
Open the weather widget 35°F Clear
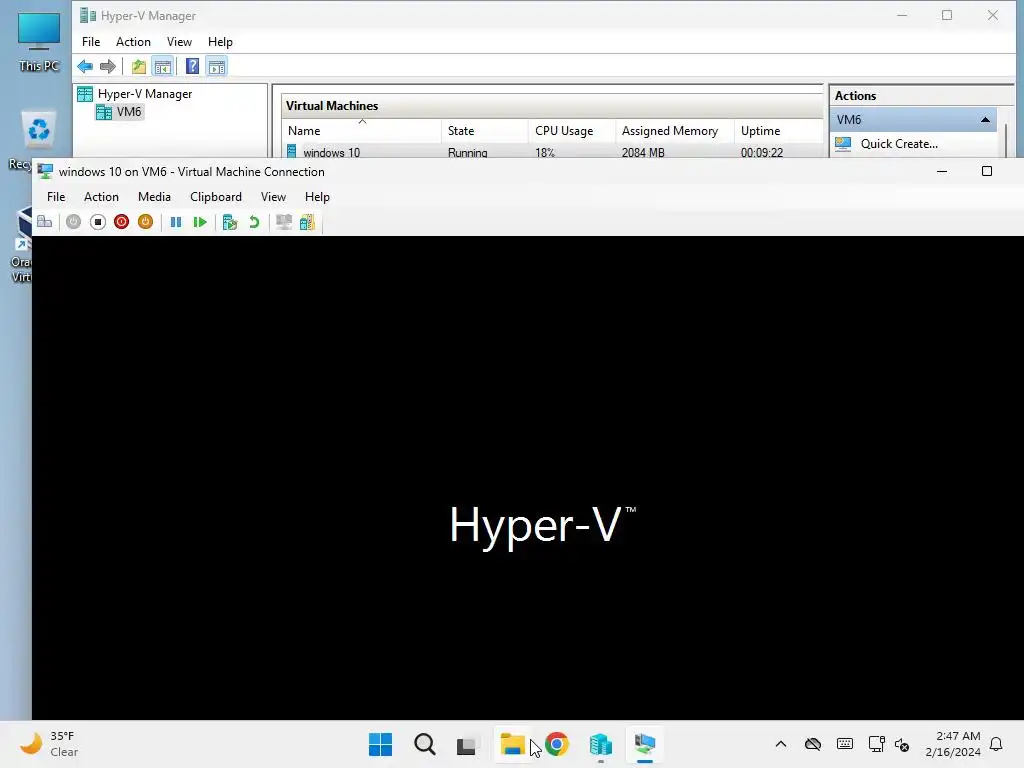(x=50, y=744)
